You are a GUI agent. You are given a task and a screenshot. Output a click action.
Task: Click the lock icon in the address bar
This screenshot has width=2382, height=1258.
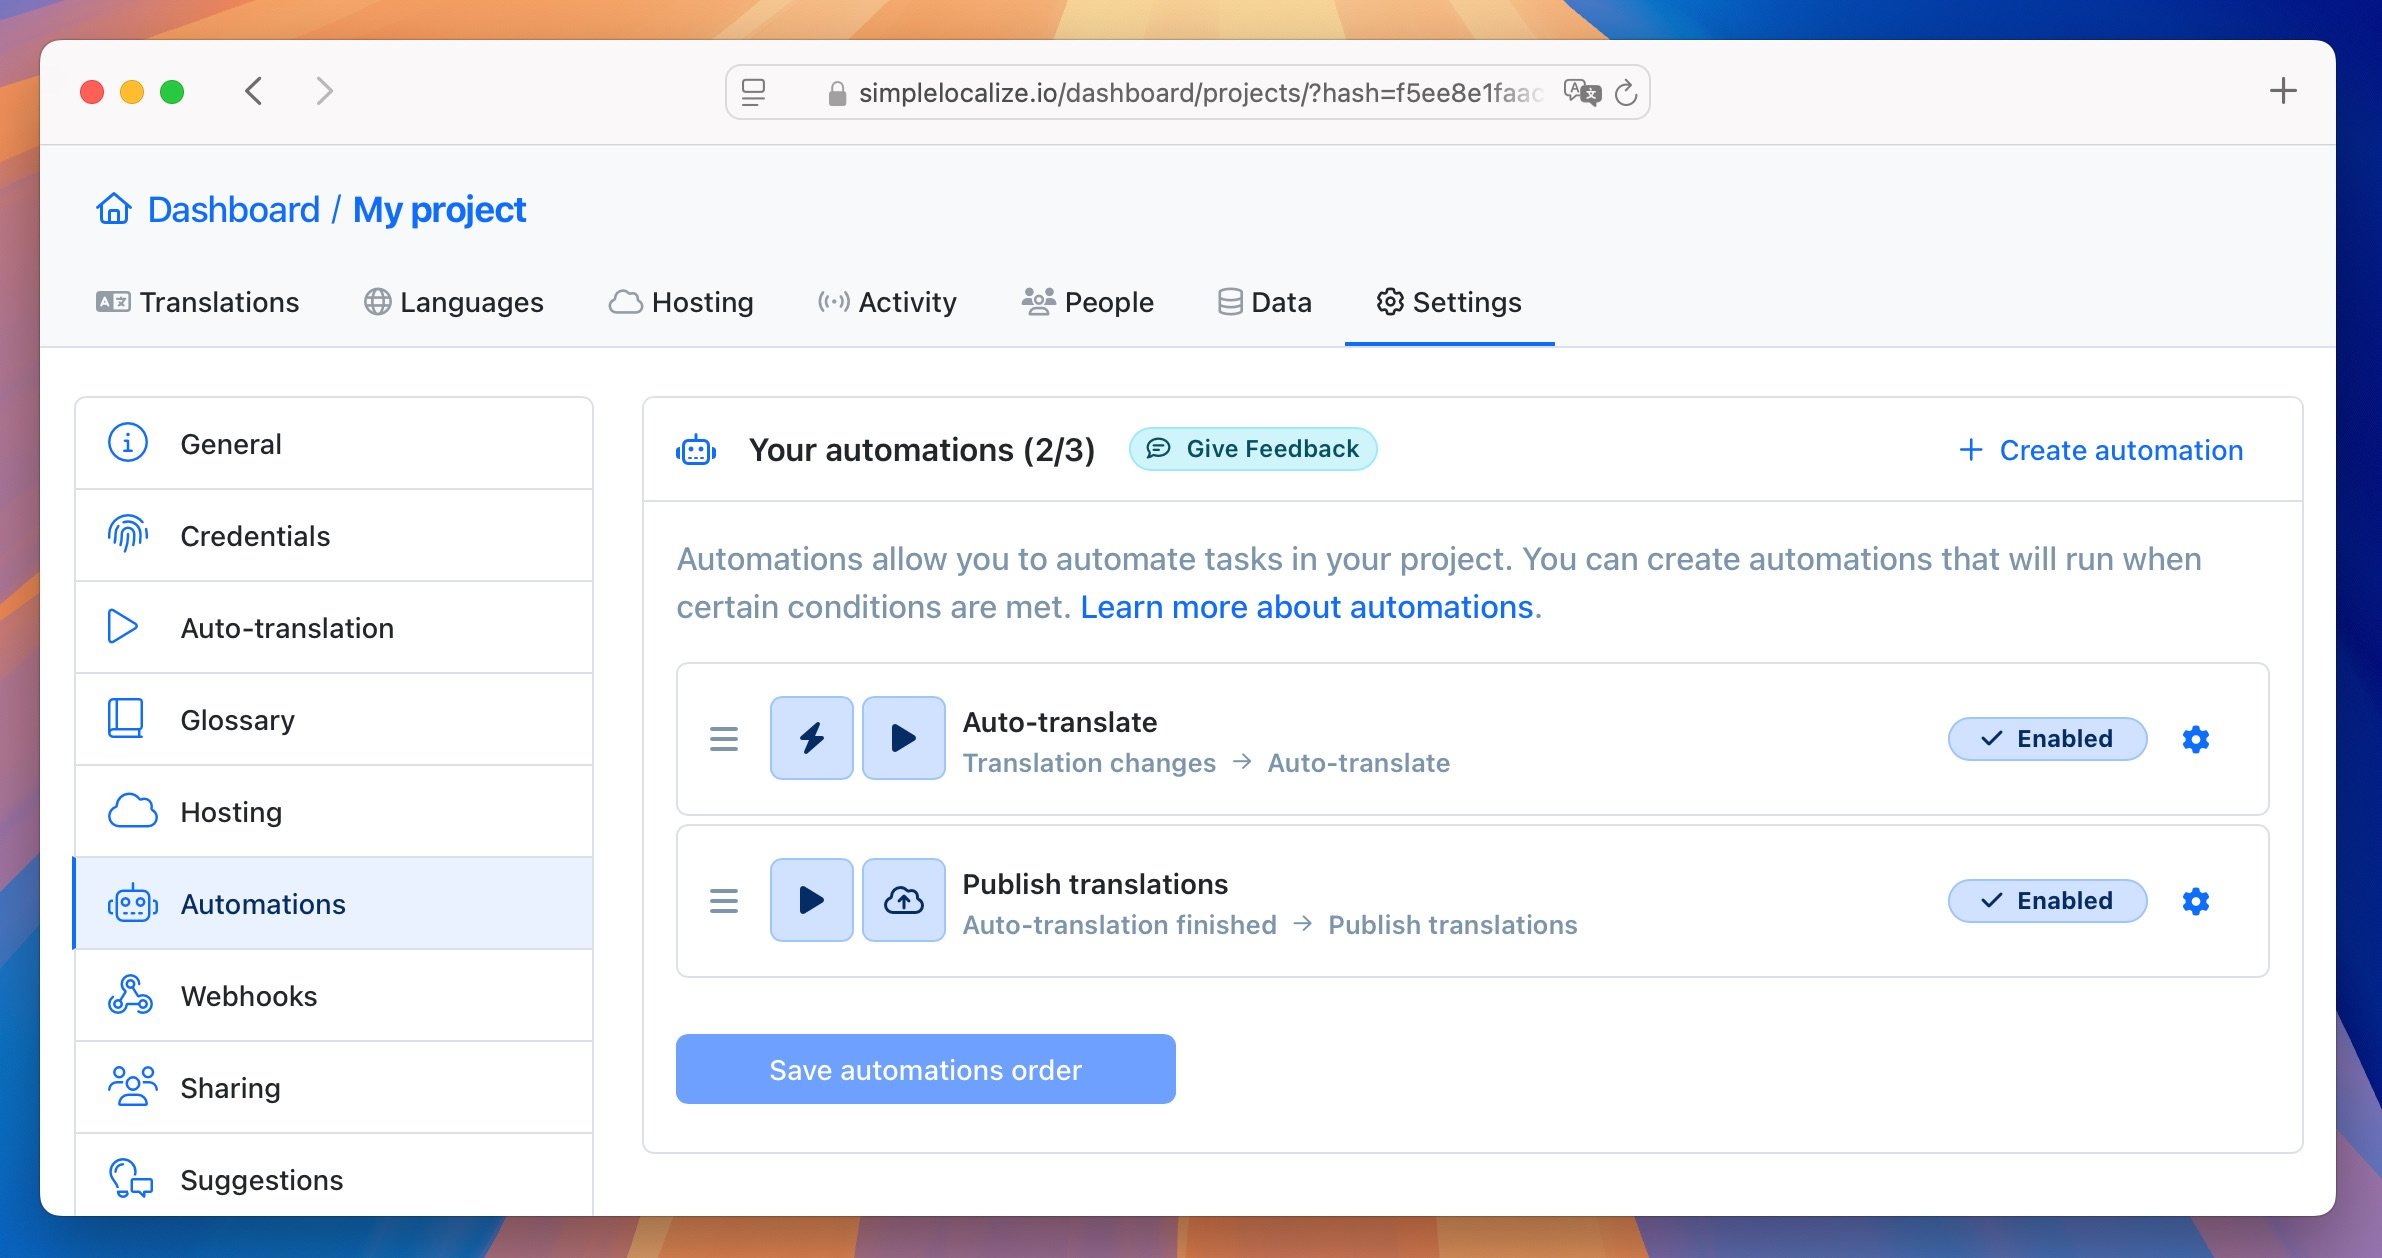(837, 93)
